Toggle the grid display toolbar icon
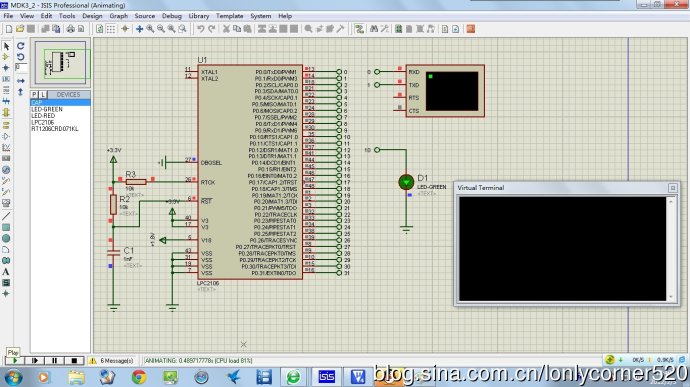 pyautogui.click(x=111, y=29)
